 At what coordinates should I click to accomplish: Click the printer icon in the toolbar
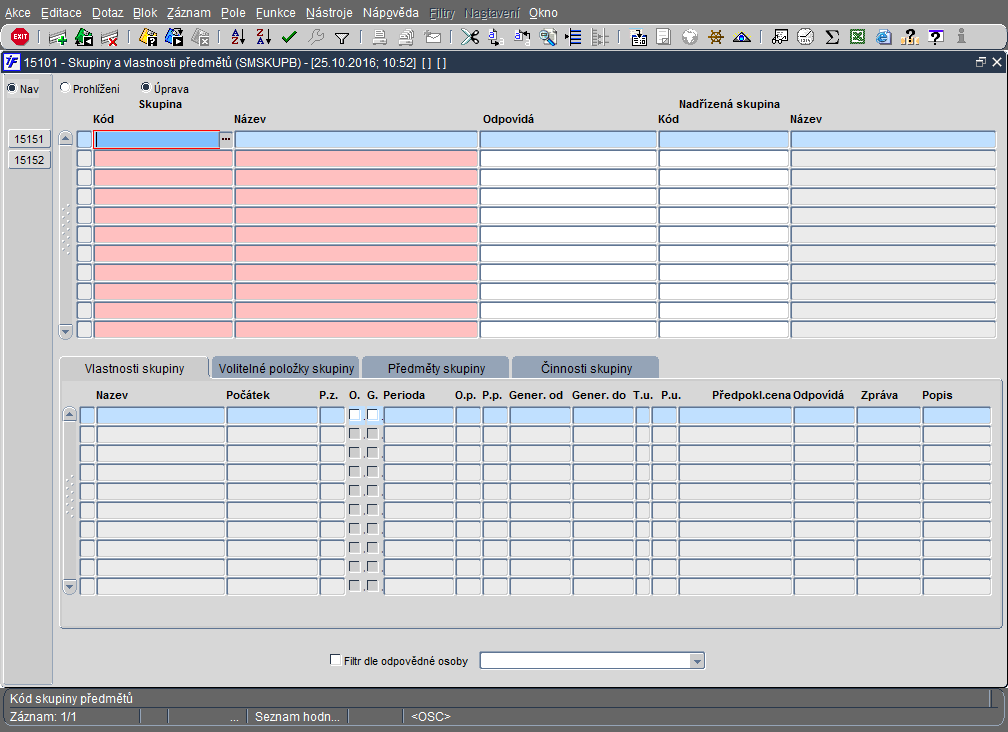pyautogui.click(x=380, y=37)
